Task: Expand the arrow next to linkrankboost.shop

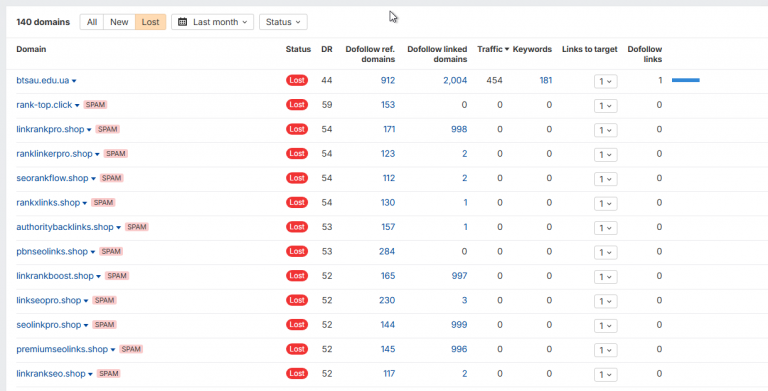Action: tap(98, 277)
